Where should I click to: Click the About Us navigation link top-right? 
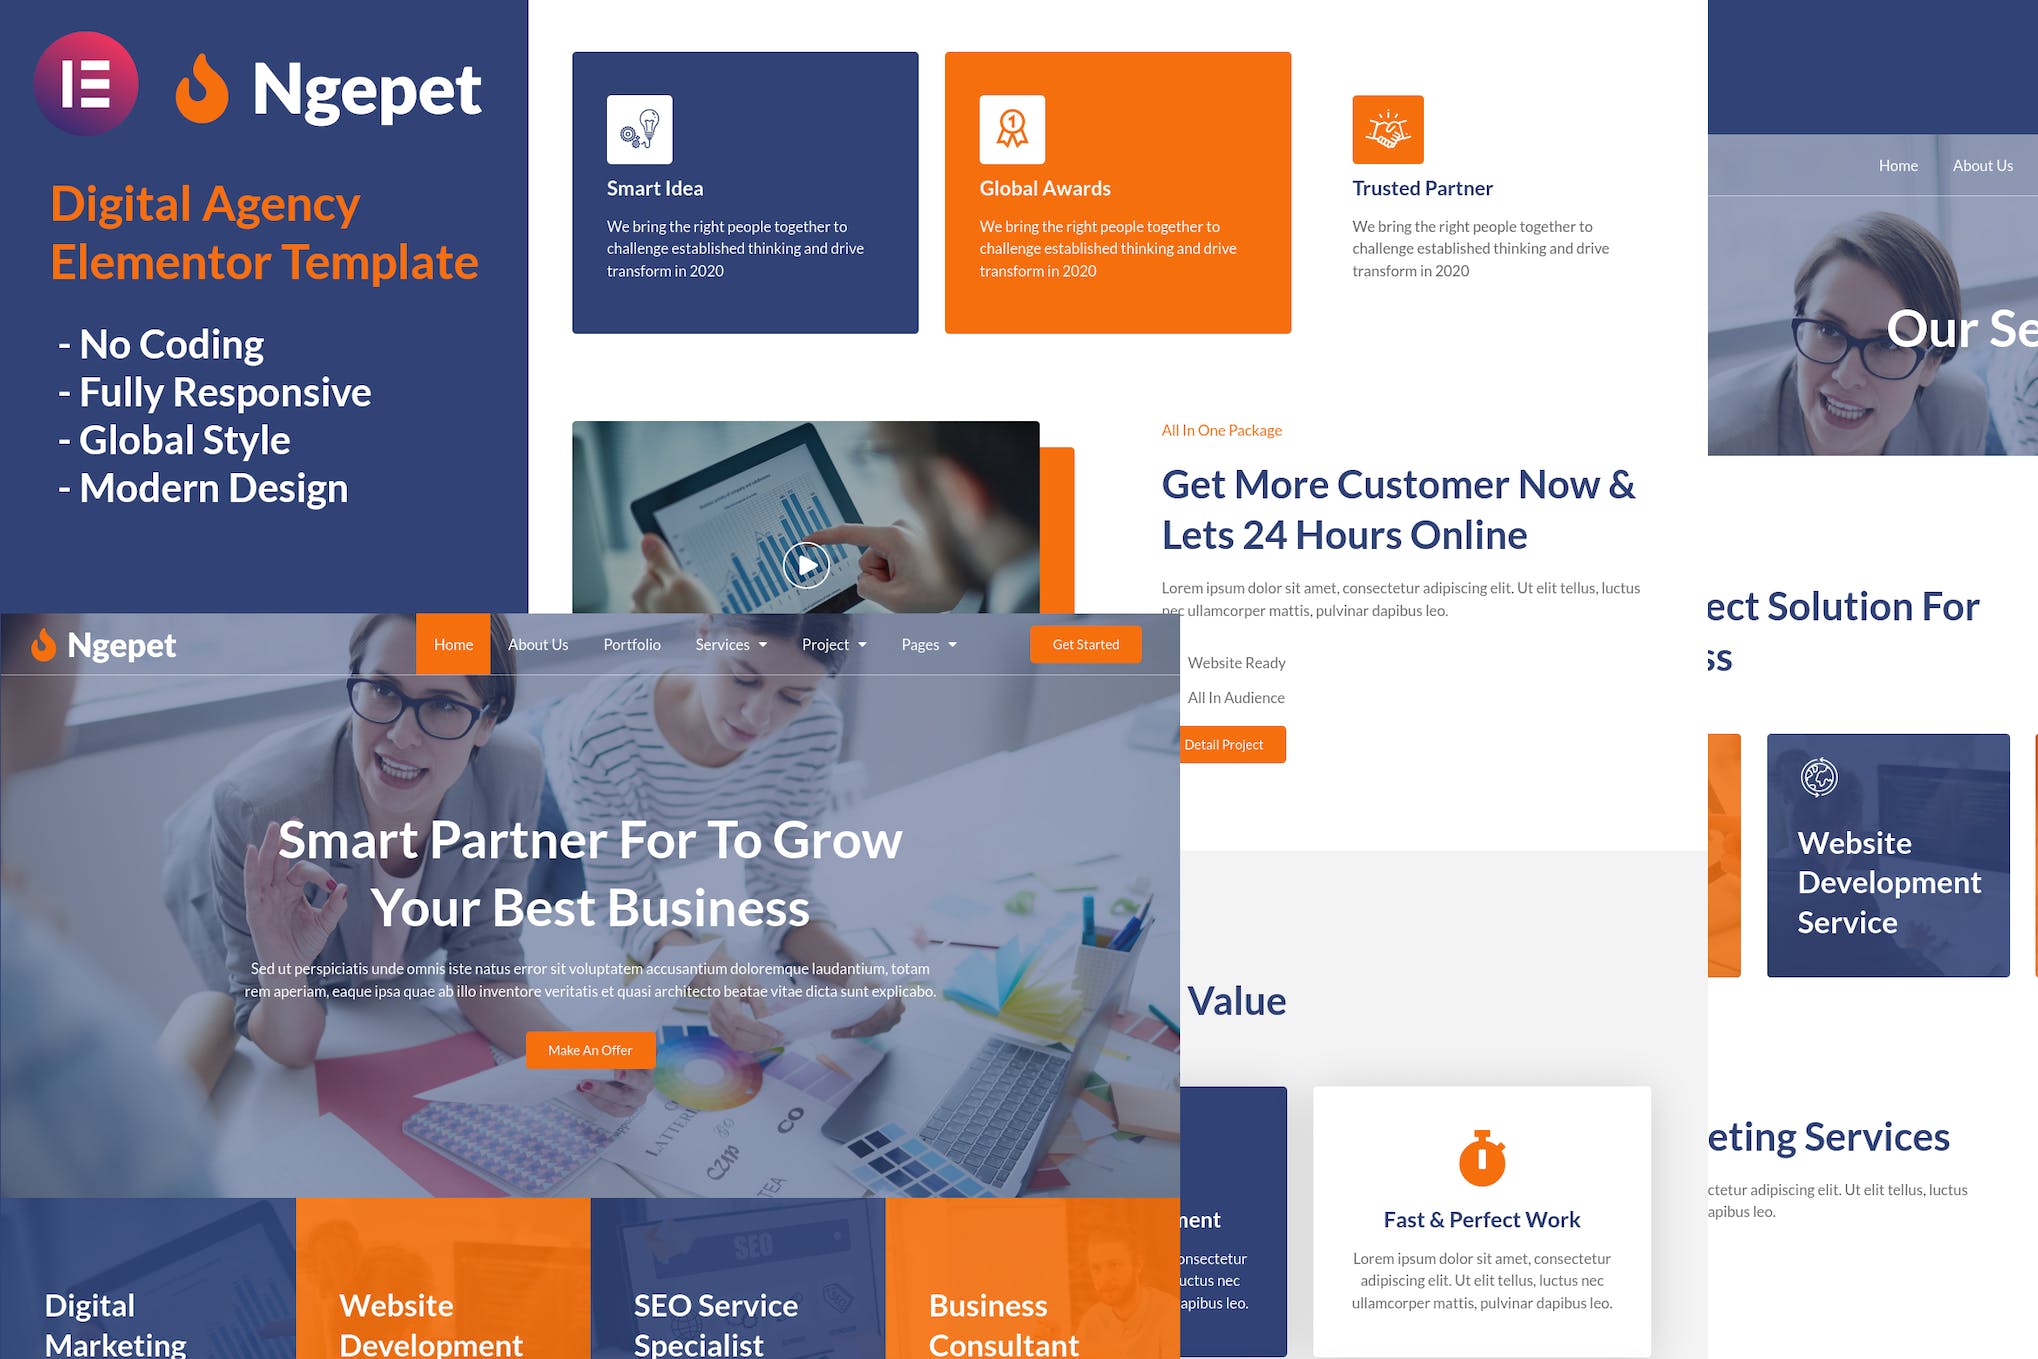(x=1982, y=165)
